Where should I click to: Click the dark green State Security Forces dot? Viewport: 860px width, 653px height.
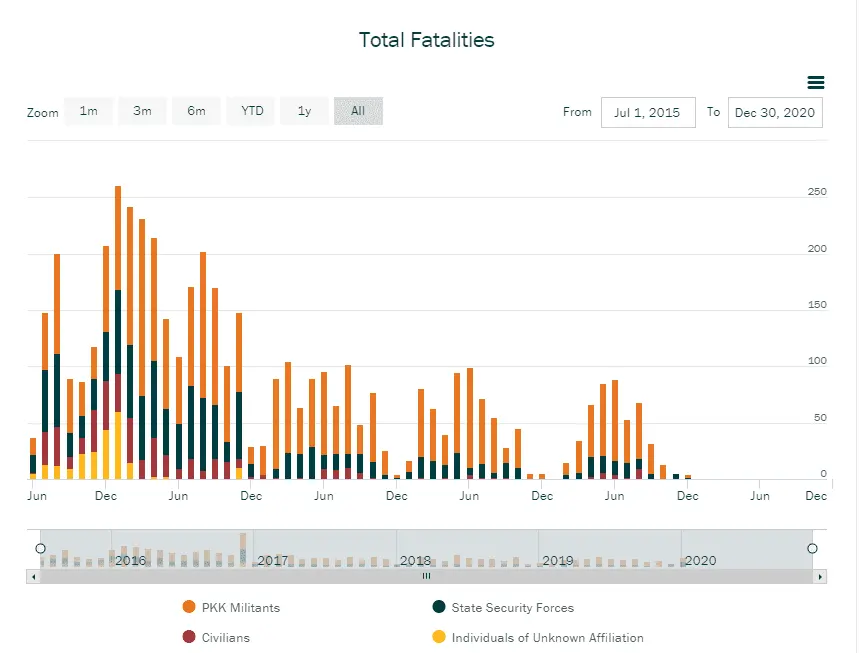click(439, 607)
